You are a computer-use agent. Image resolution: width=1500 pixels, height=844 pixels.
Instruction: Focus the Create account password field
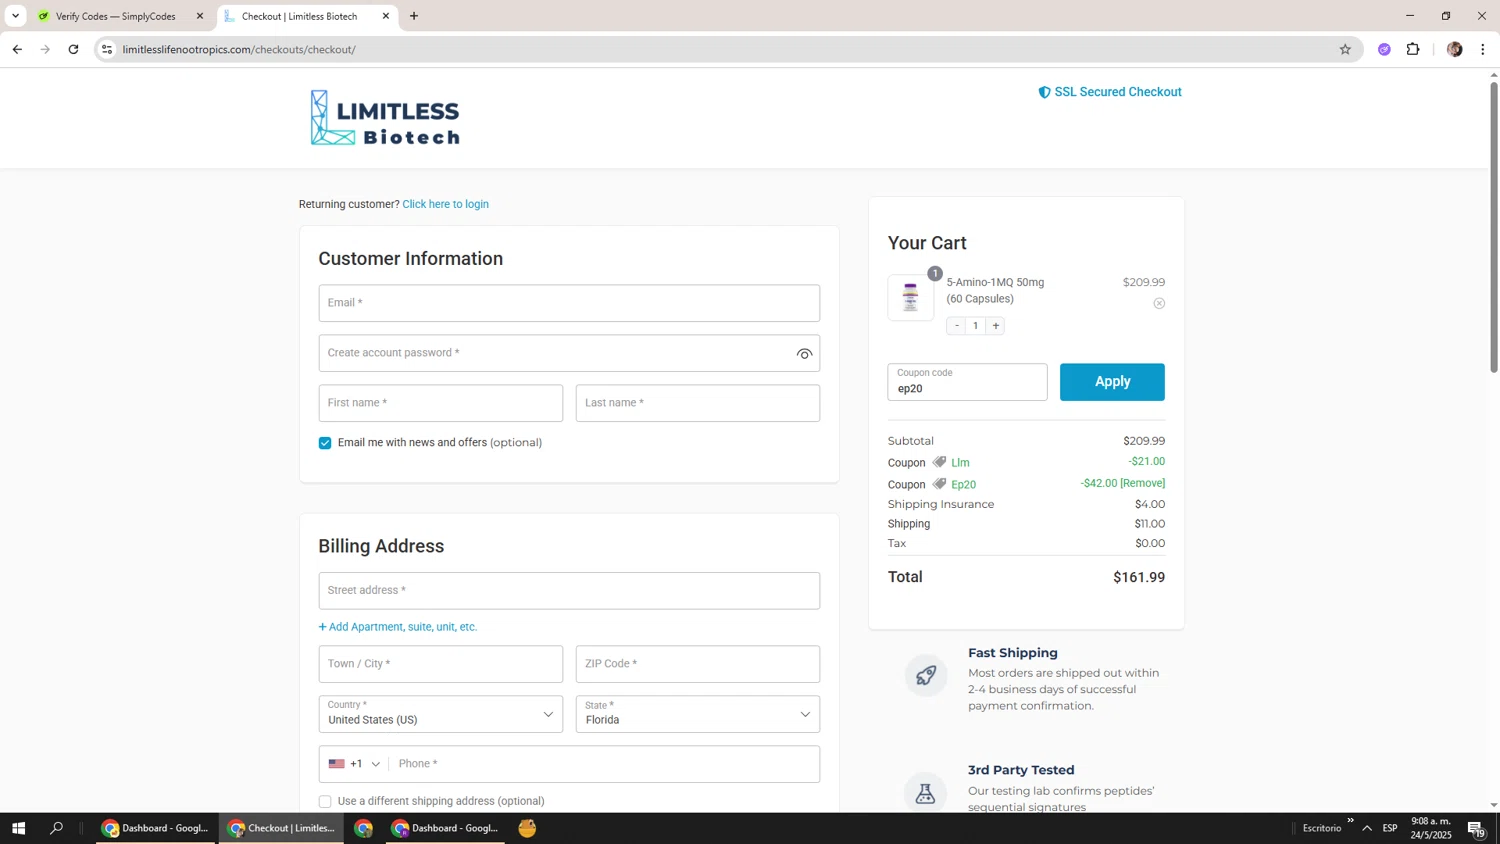click(555, 353)
